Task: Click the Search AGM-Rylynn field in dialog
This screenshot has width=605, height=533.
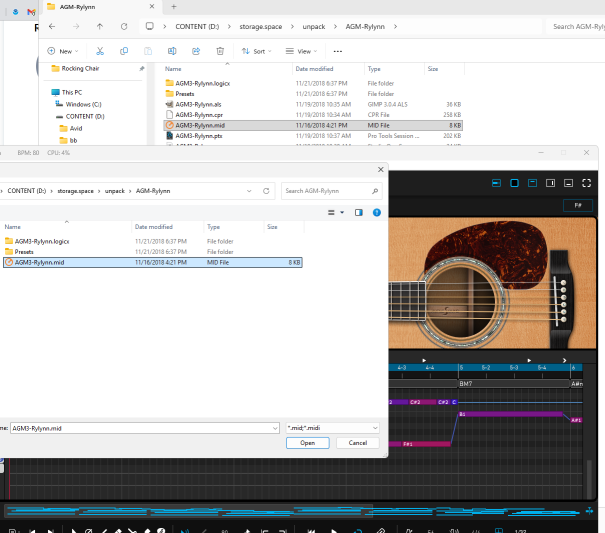Action: tap(332, 191)
